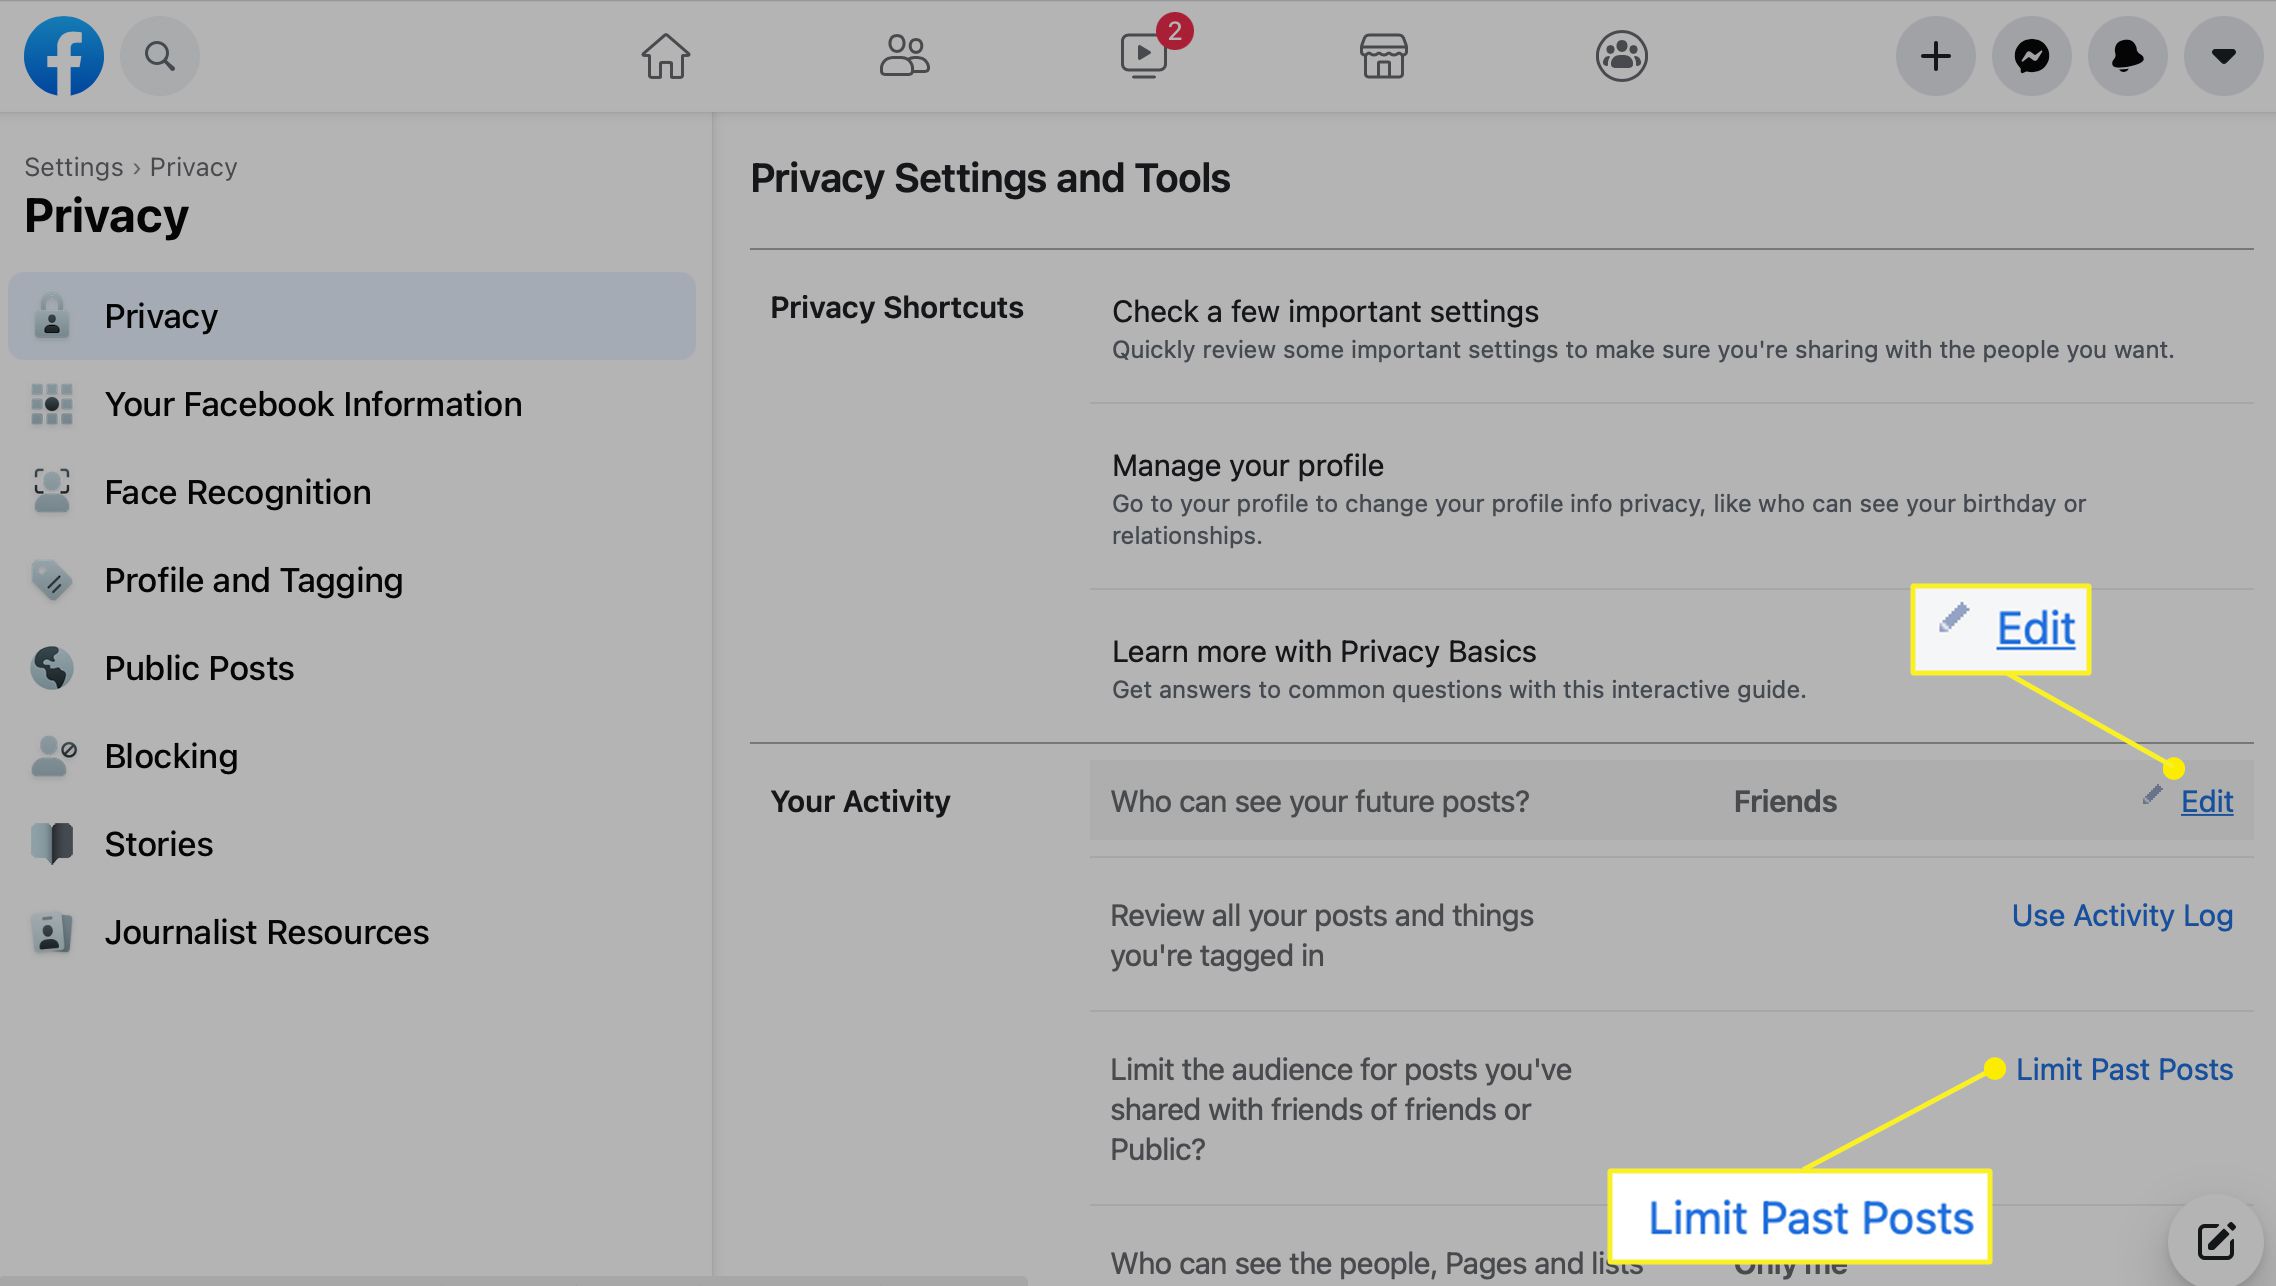This screenshot has width=2276, height=1286.
Task: Open the Friends icon in top navigation
Action: (904, 56)
